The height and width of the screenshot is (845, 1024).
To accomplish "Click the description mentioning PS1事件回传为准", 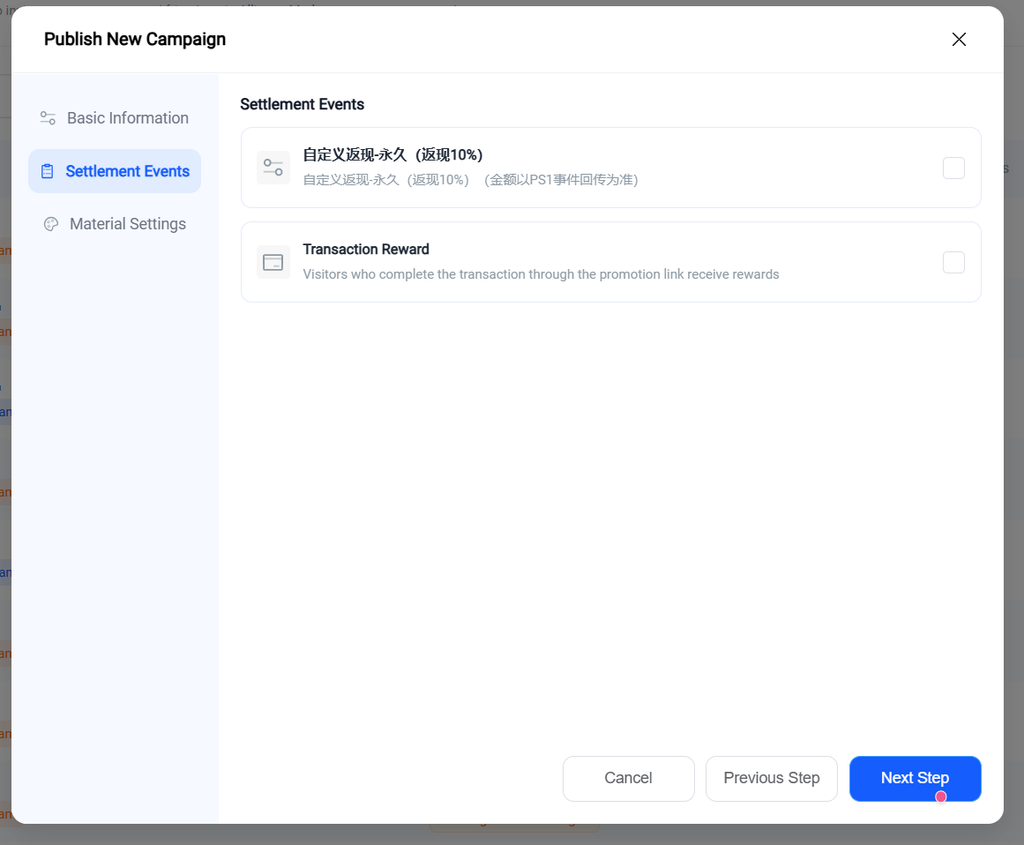I will [470, 180].
